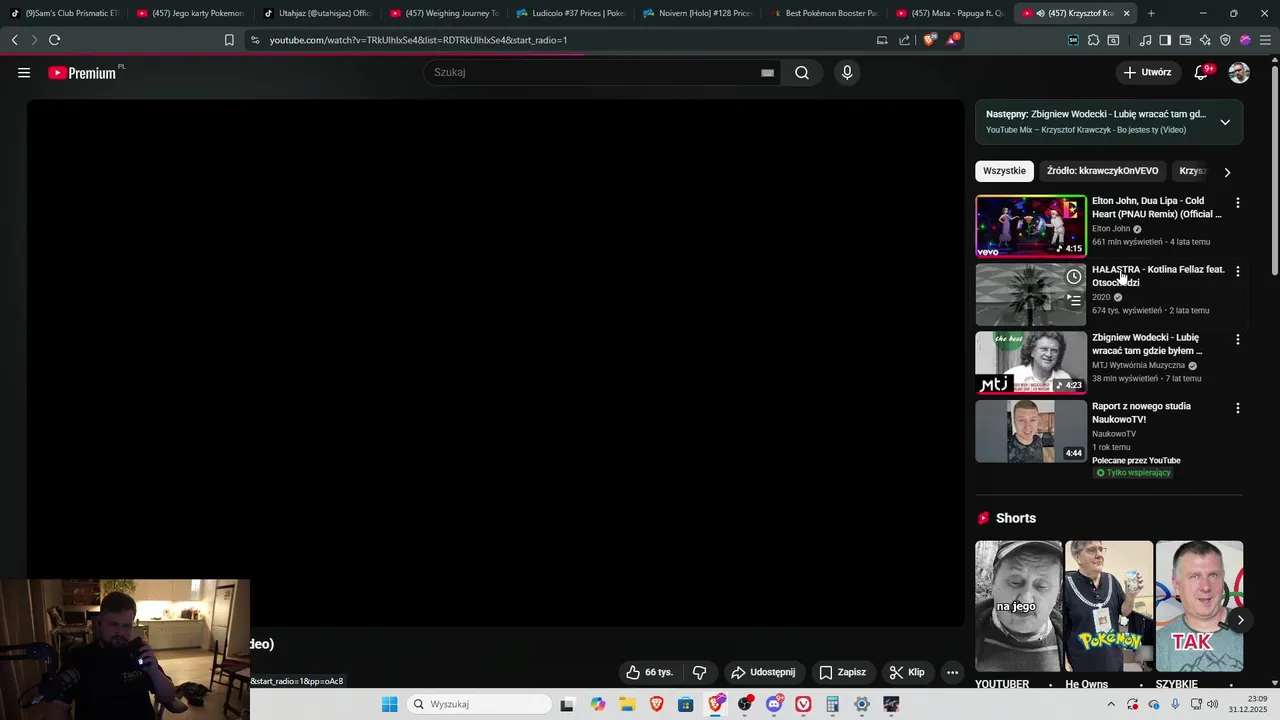
Task: Like the video (66 tys.)
Action: tap(649, 672)
